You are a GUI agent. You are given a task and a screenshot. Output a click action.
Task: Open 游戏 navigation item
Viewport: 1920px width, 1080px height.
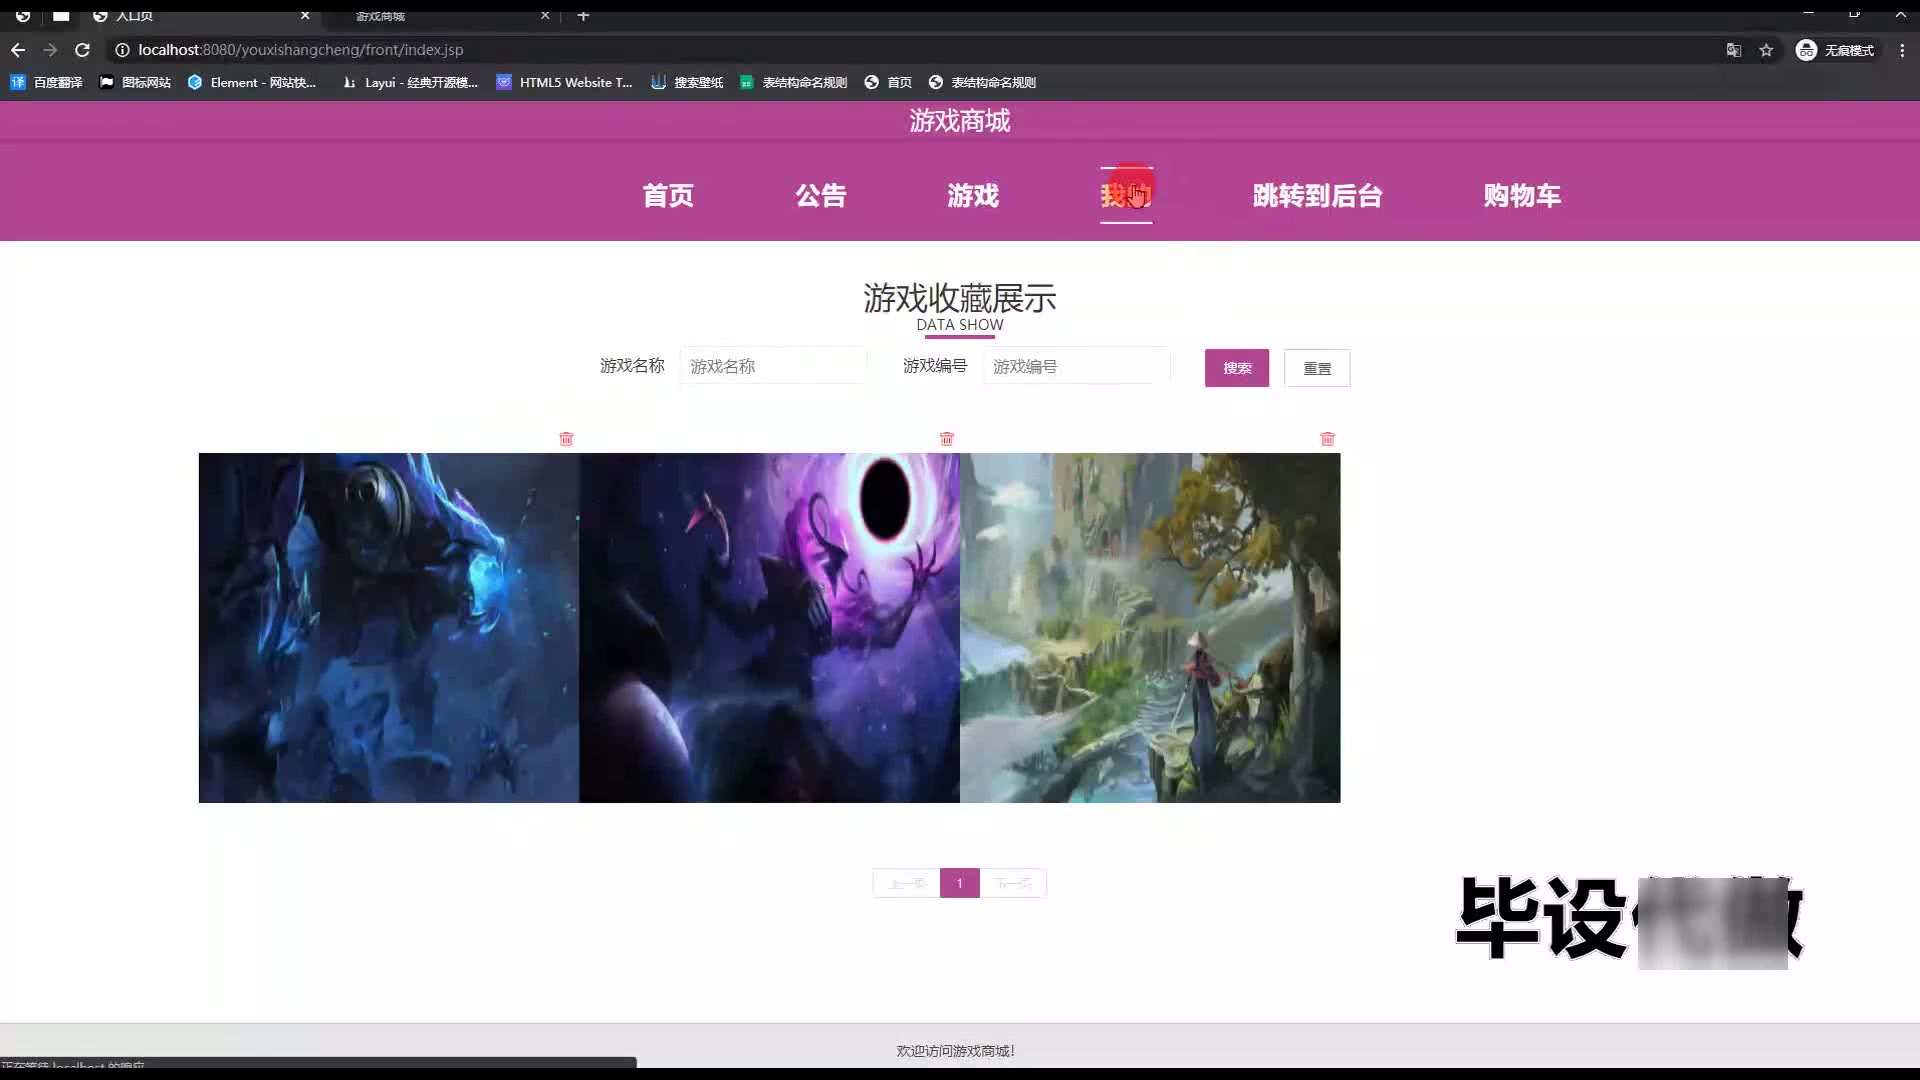[973, 195]
